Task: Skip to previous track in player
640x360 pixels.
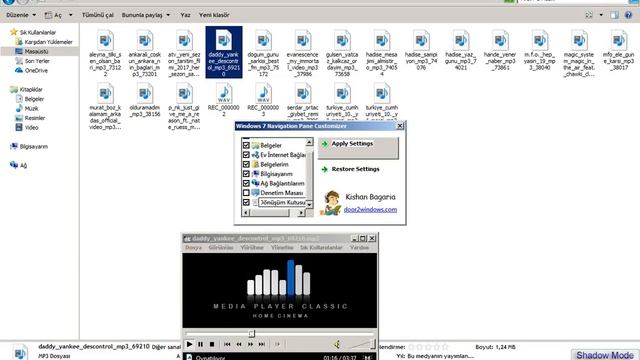Action: [227, 344]
